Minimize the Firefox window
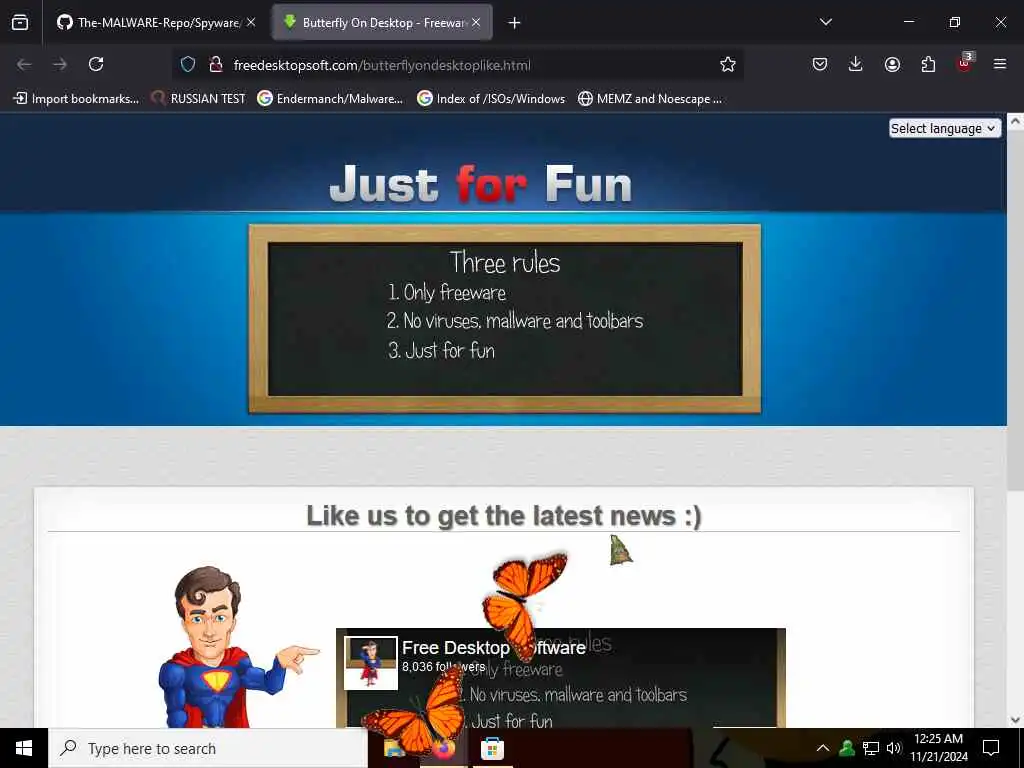 [909, 22]
